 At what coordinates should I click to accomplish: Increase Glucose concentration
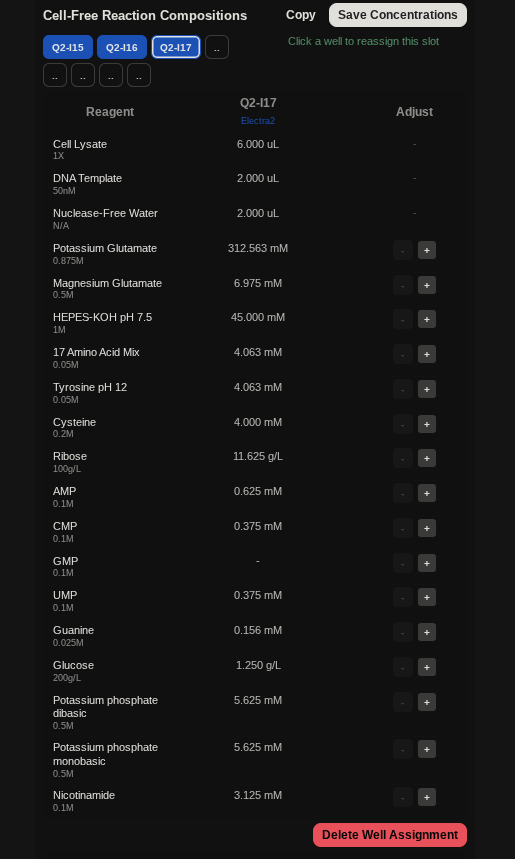point(427,667)
